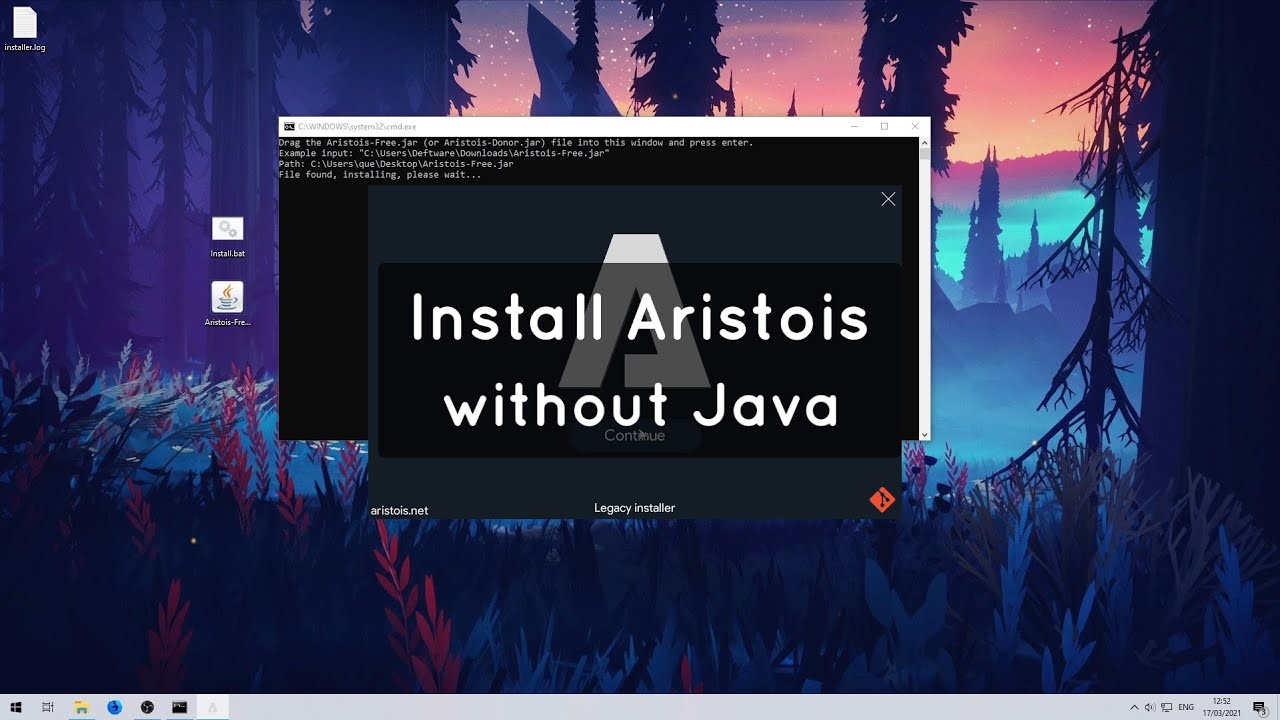Open the aristois.net link in installer
Viewport: 1280px width, 720px height.
point(399,510)
